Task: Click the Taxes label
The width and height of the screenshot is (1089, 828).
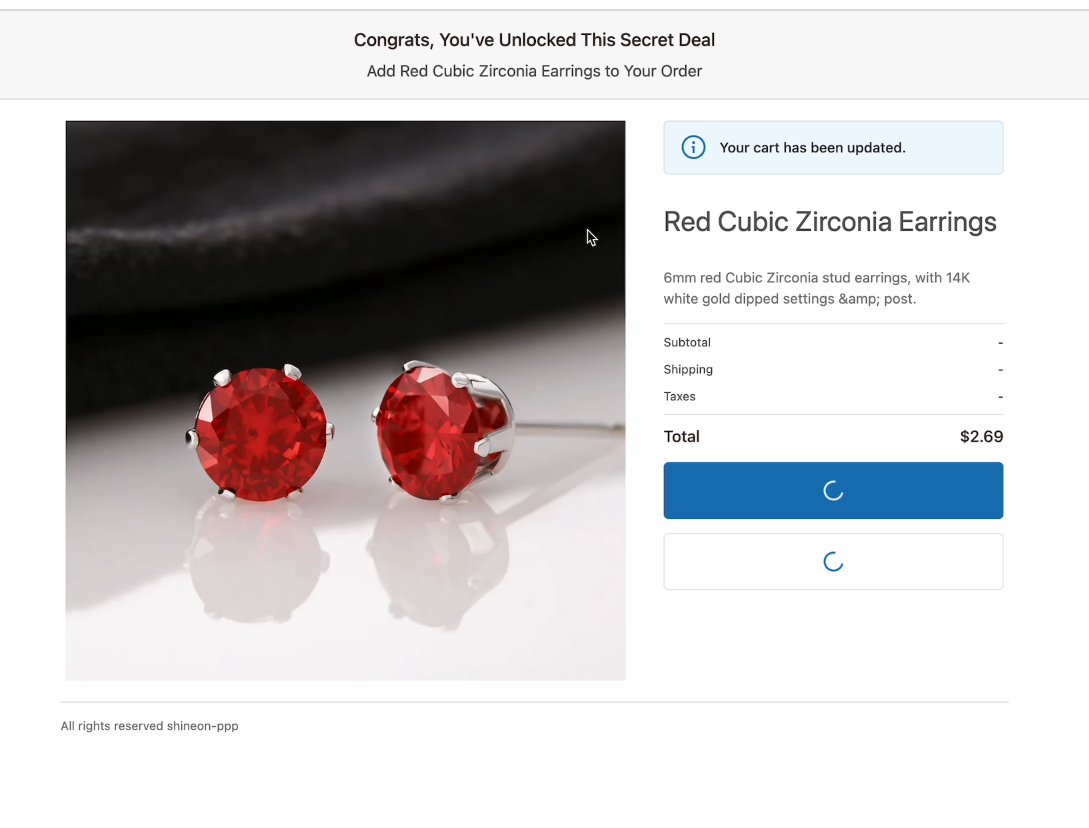Action: pyautogui.click(x=679, y=397)
